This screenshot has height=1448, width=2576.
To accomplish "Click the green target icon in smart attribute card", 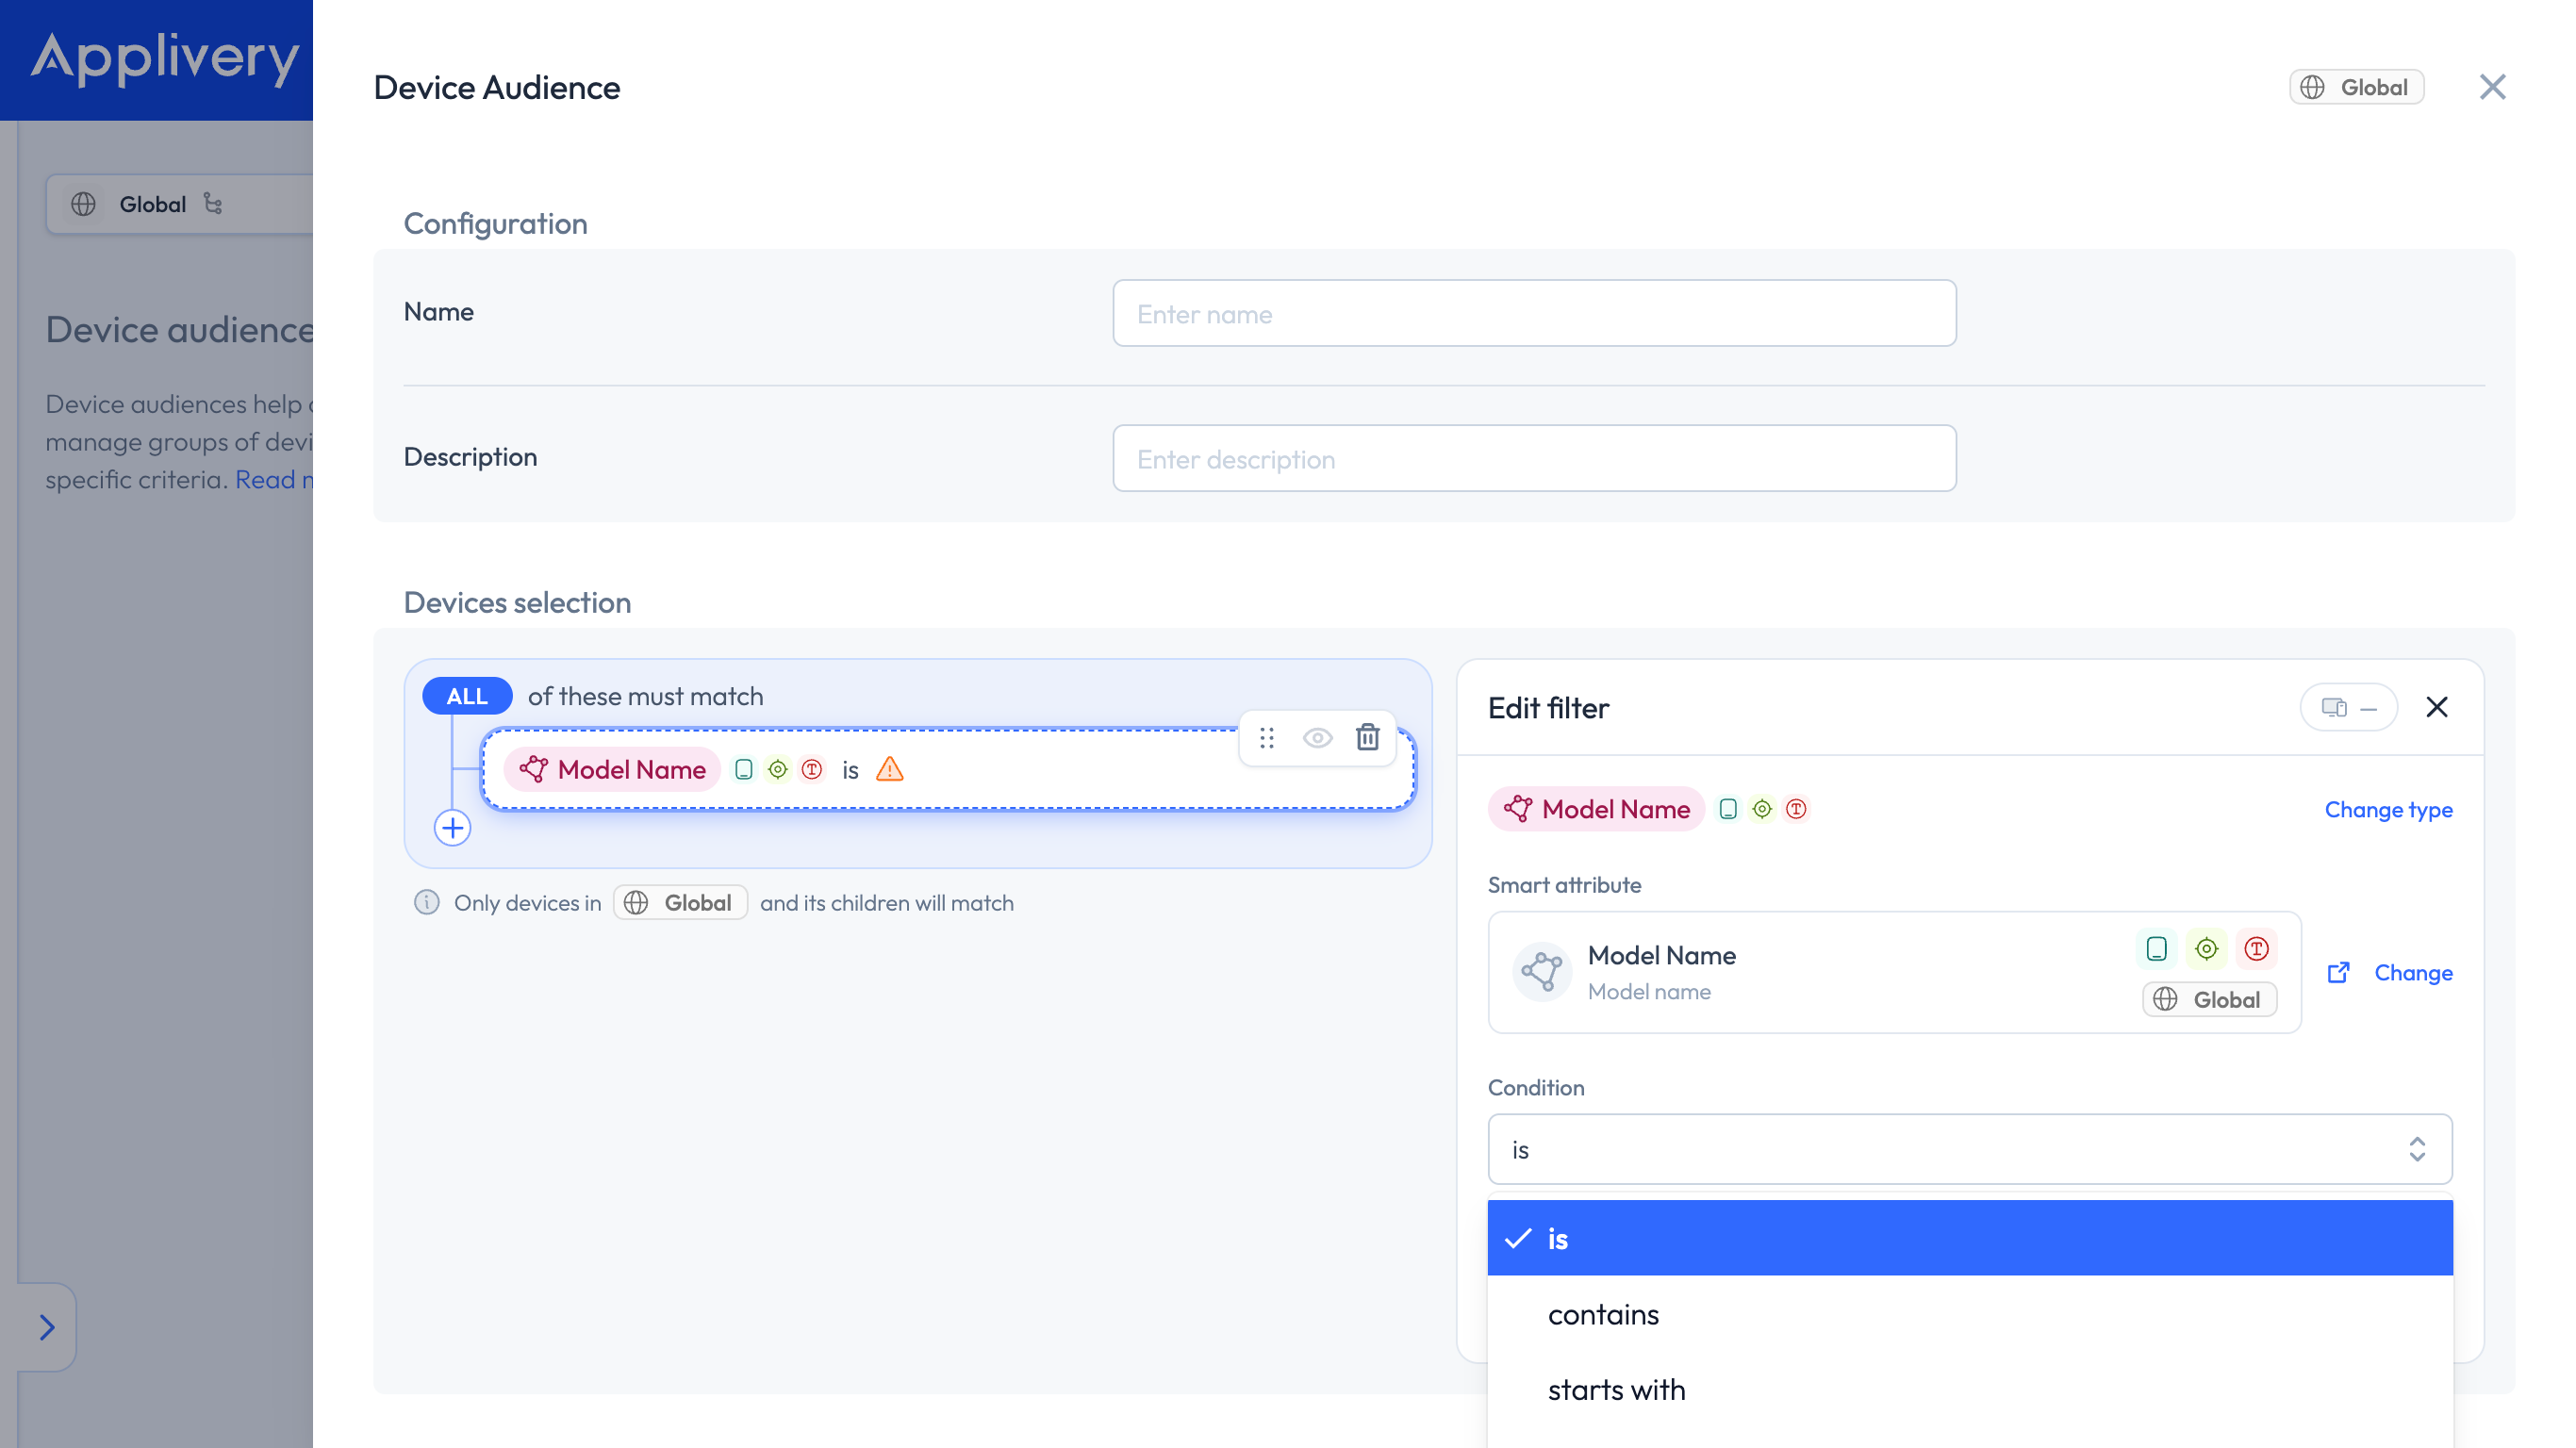I will pos(2206,948).
